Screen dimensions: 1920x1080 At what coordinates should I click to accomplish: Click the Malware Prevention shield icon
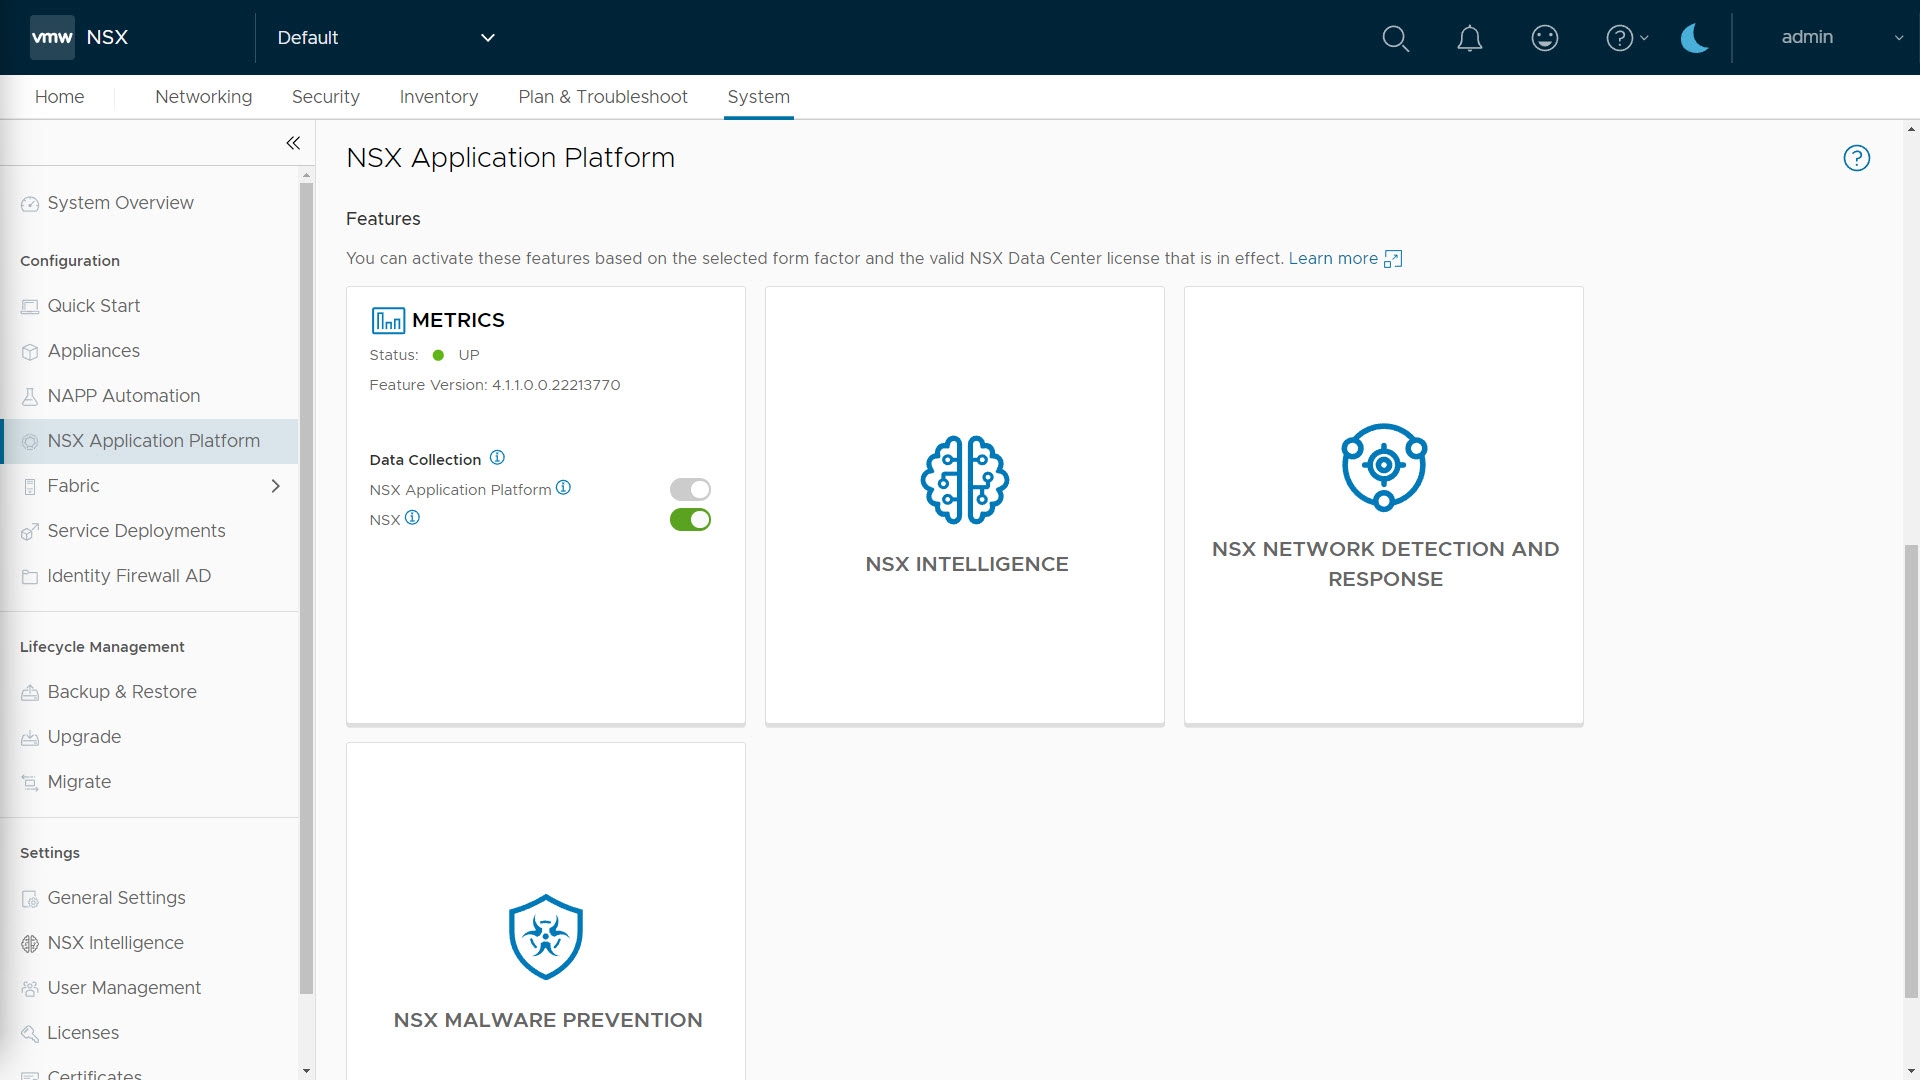pyautogui.click(x=545, y=937)
